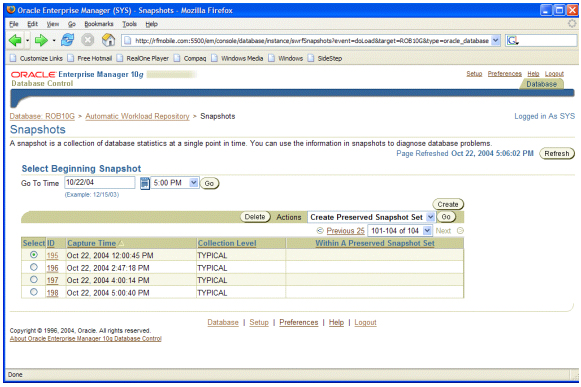This screenshot has height=387, width=581.
Task: Click the Google search engine icon
Action: 512,40
